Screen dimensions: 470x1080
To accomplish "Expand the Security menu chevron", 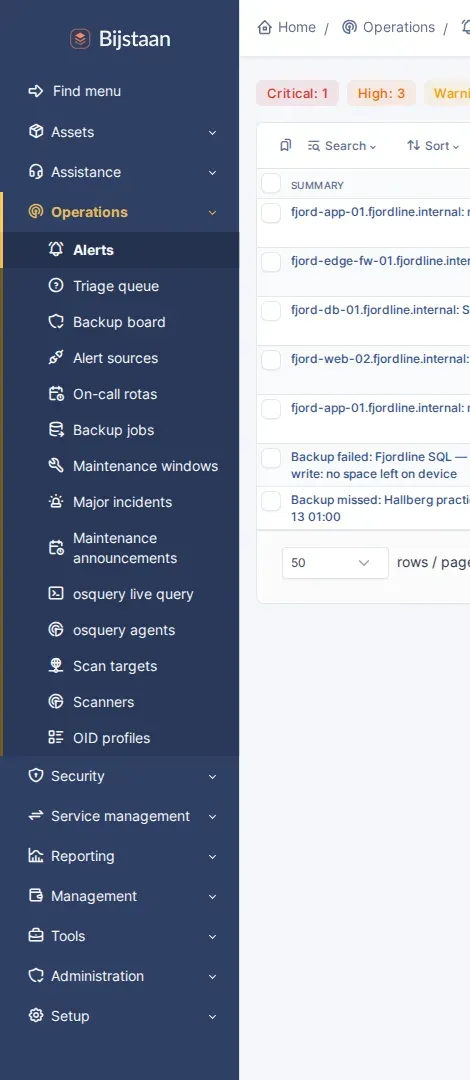I will [212, 776].
